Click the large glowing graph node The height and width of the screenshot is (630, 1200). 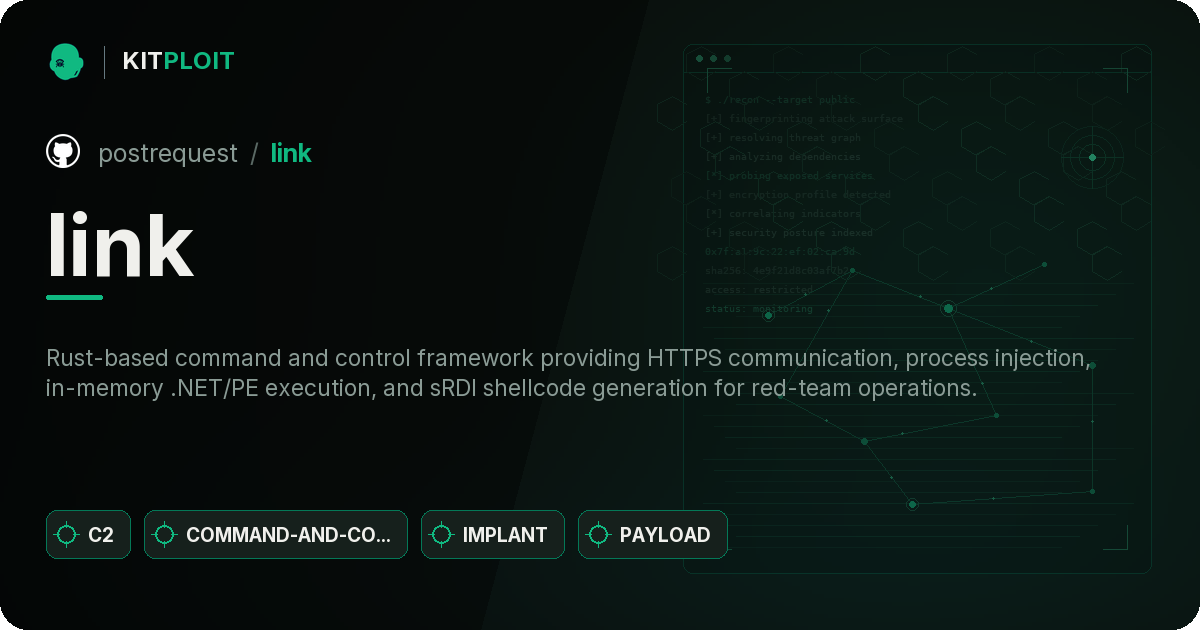[948, 309]
